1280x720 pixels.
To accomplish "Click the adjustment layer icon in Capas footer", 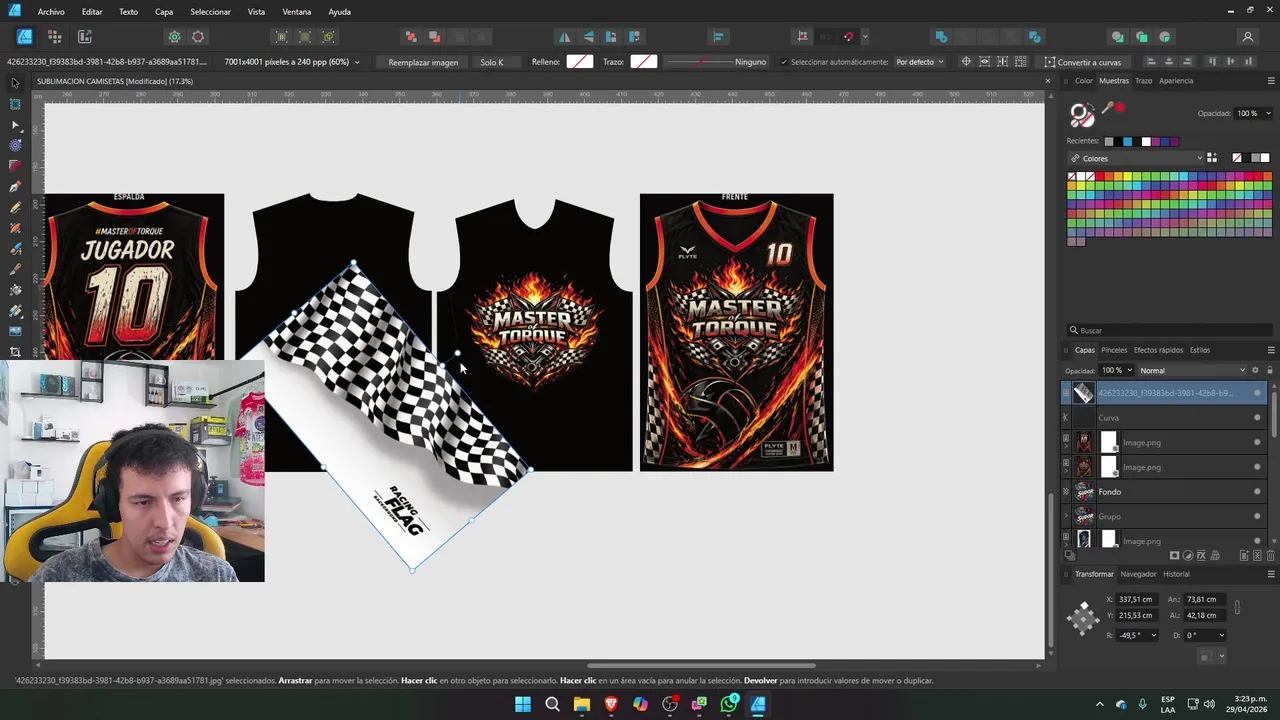I will [1188, 555].
